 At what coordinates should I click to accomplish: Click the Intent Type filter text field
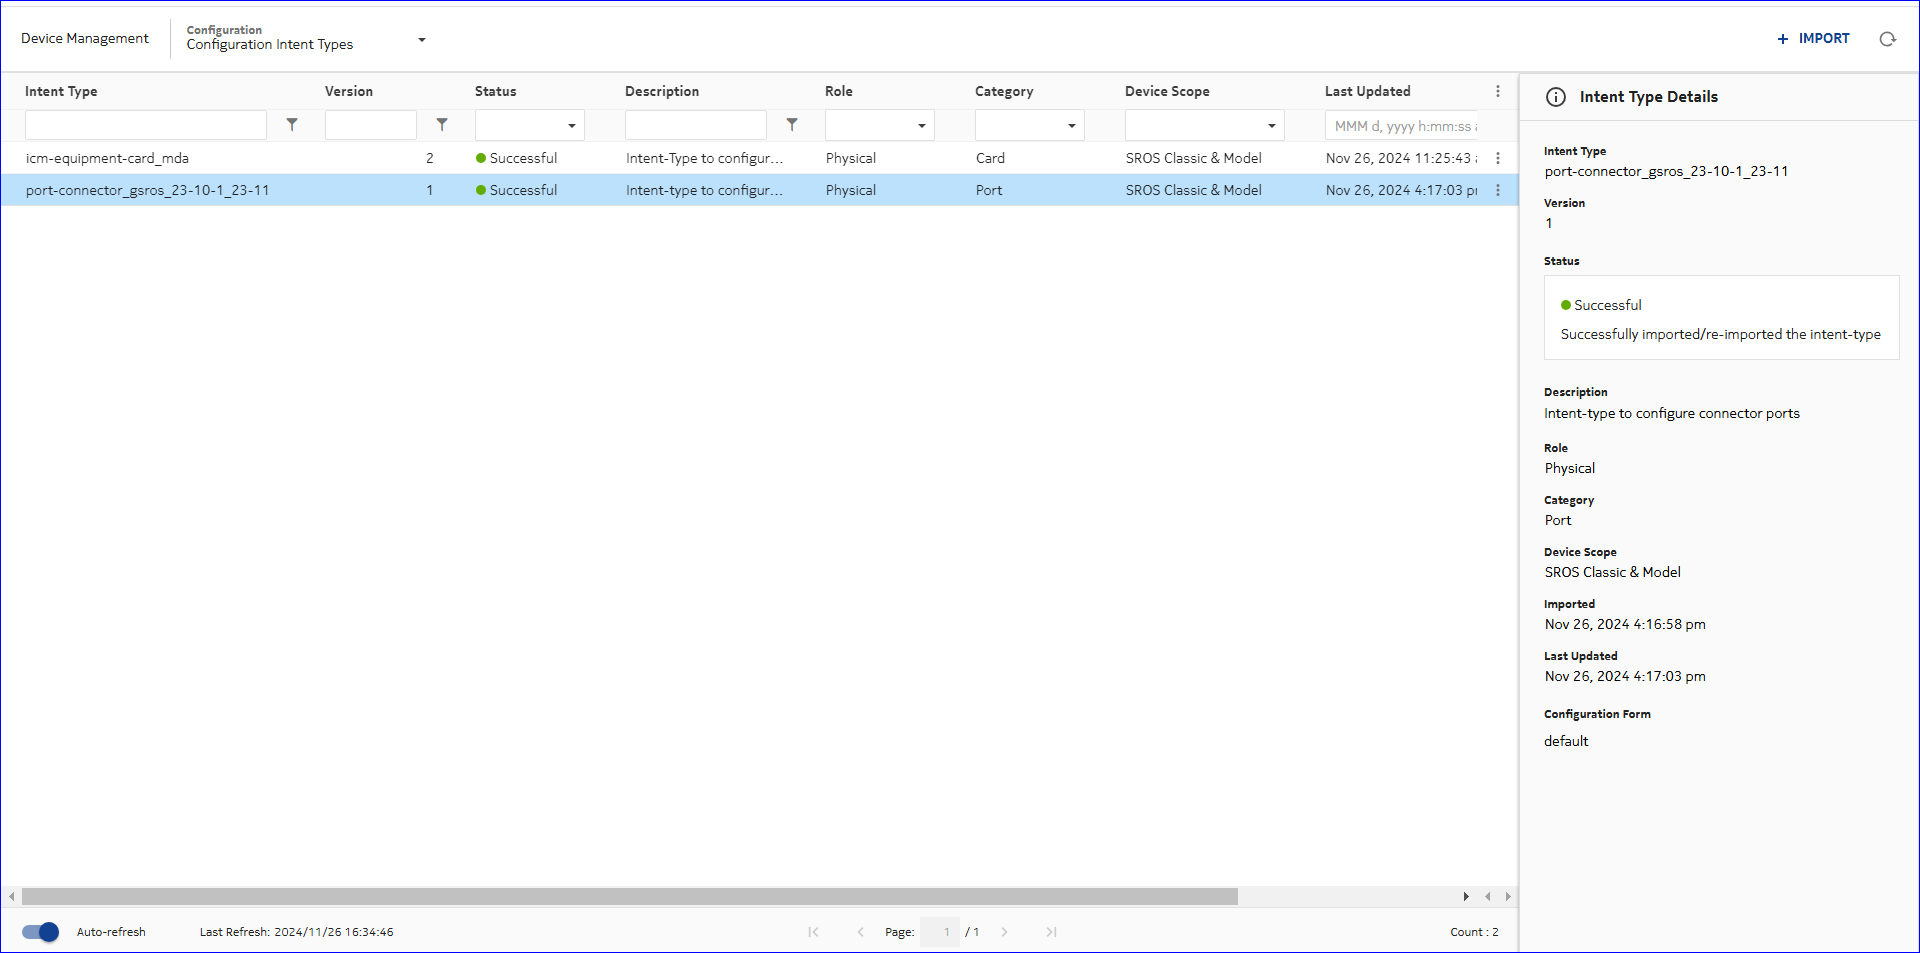[146, 125]
